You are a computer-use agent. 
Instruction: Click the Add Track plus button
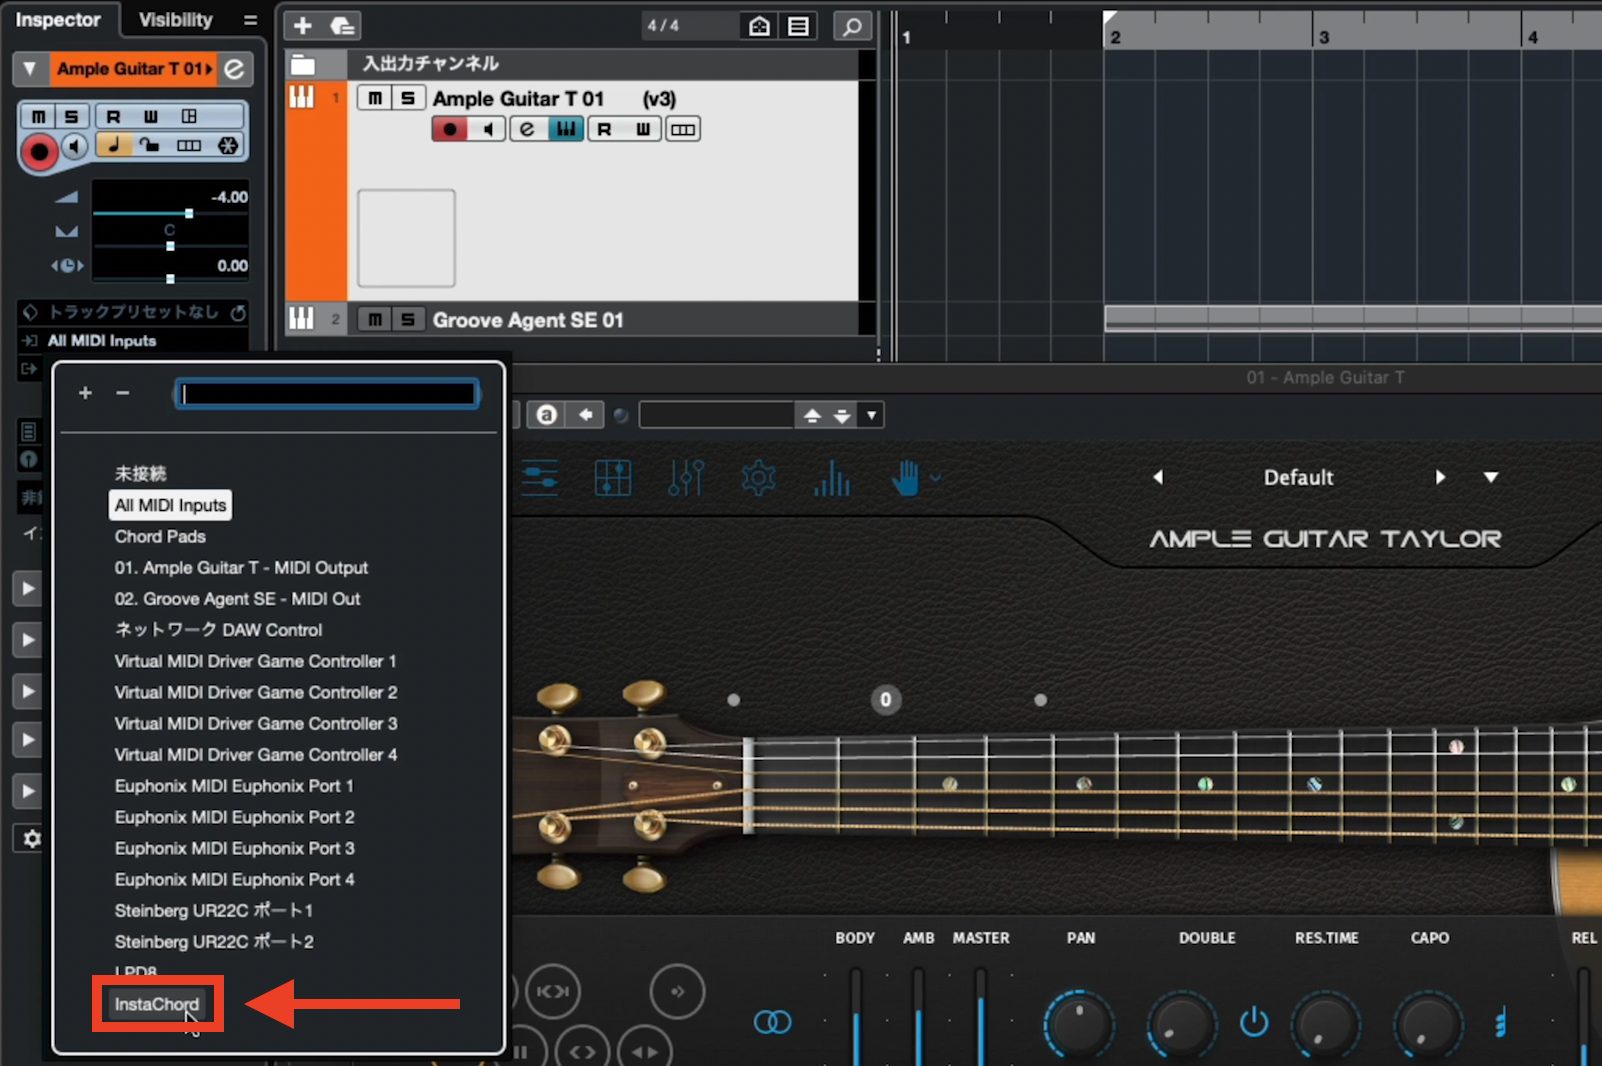303,26
